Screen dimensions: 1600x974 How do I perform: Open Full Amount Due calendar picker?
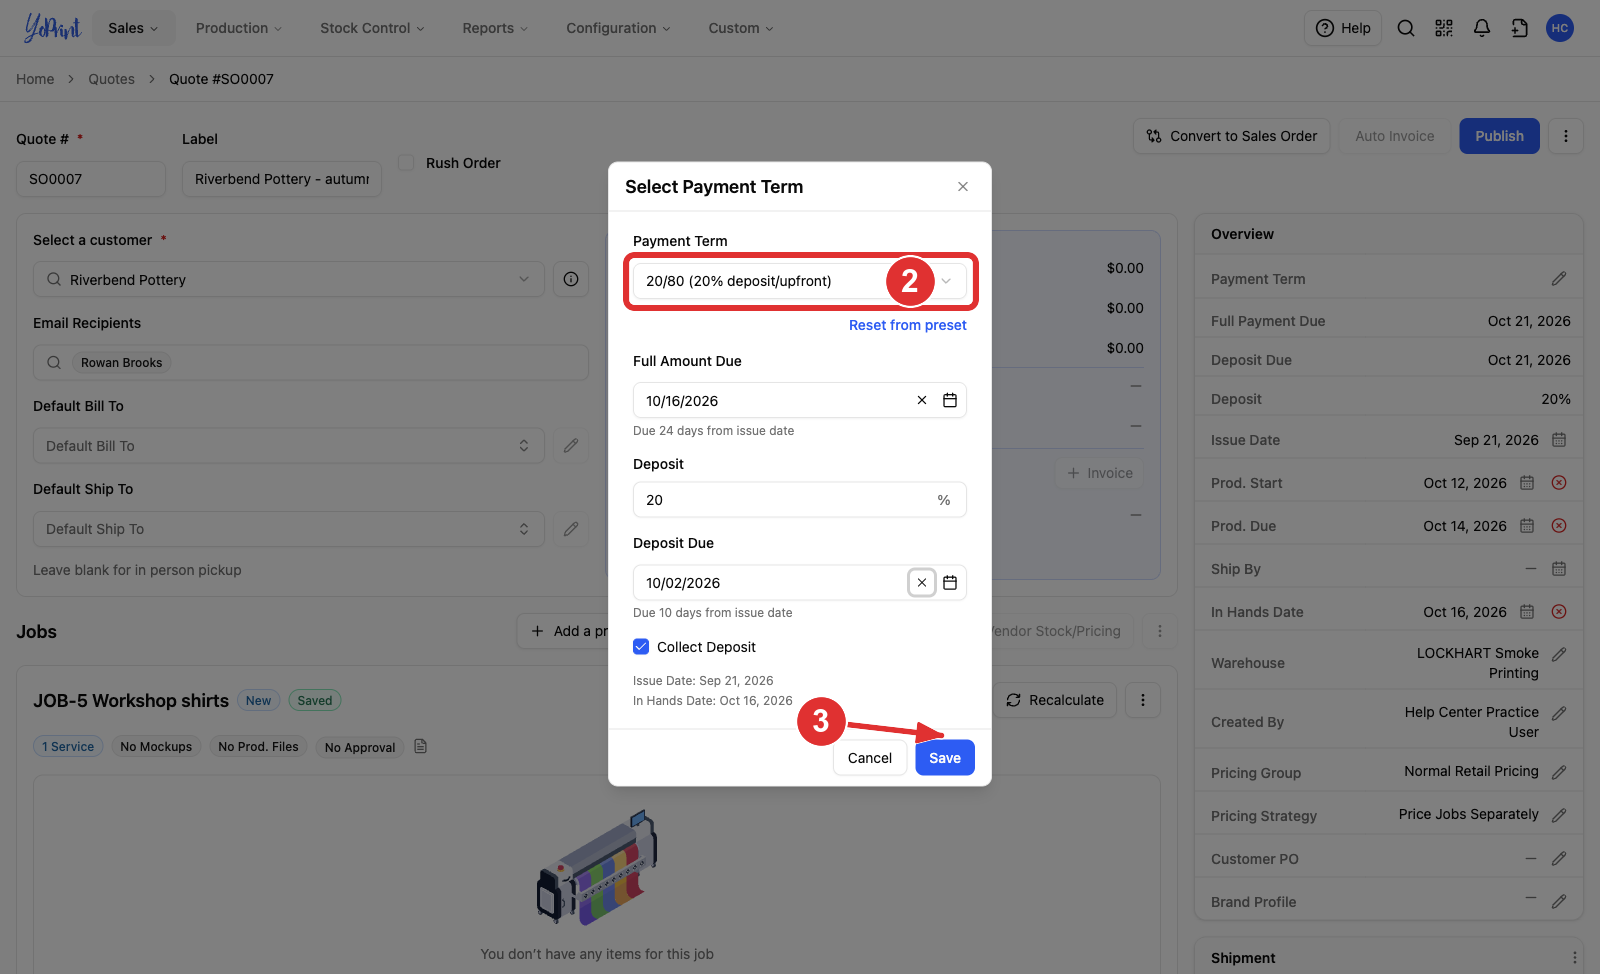pos(950,400)
